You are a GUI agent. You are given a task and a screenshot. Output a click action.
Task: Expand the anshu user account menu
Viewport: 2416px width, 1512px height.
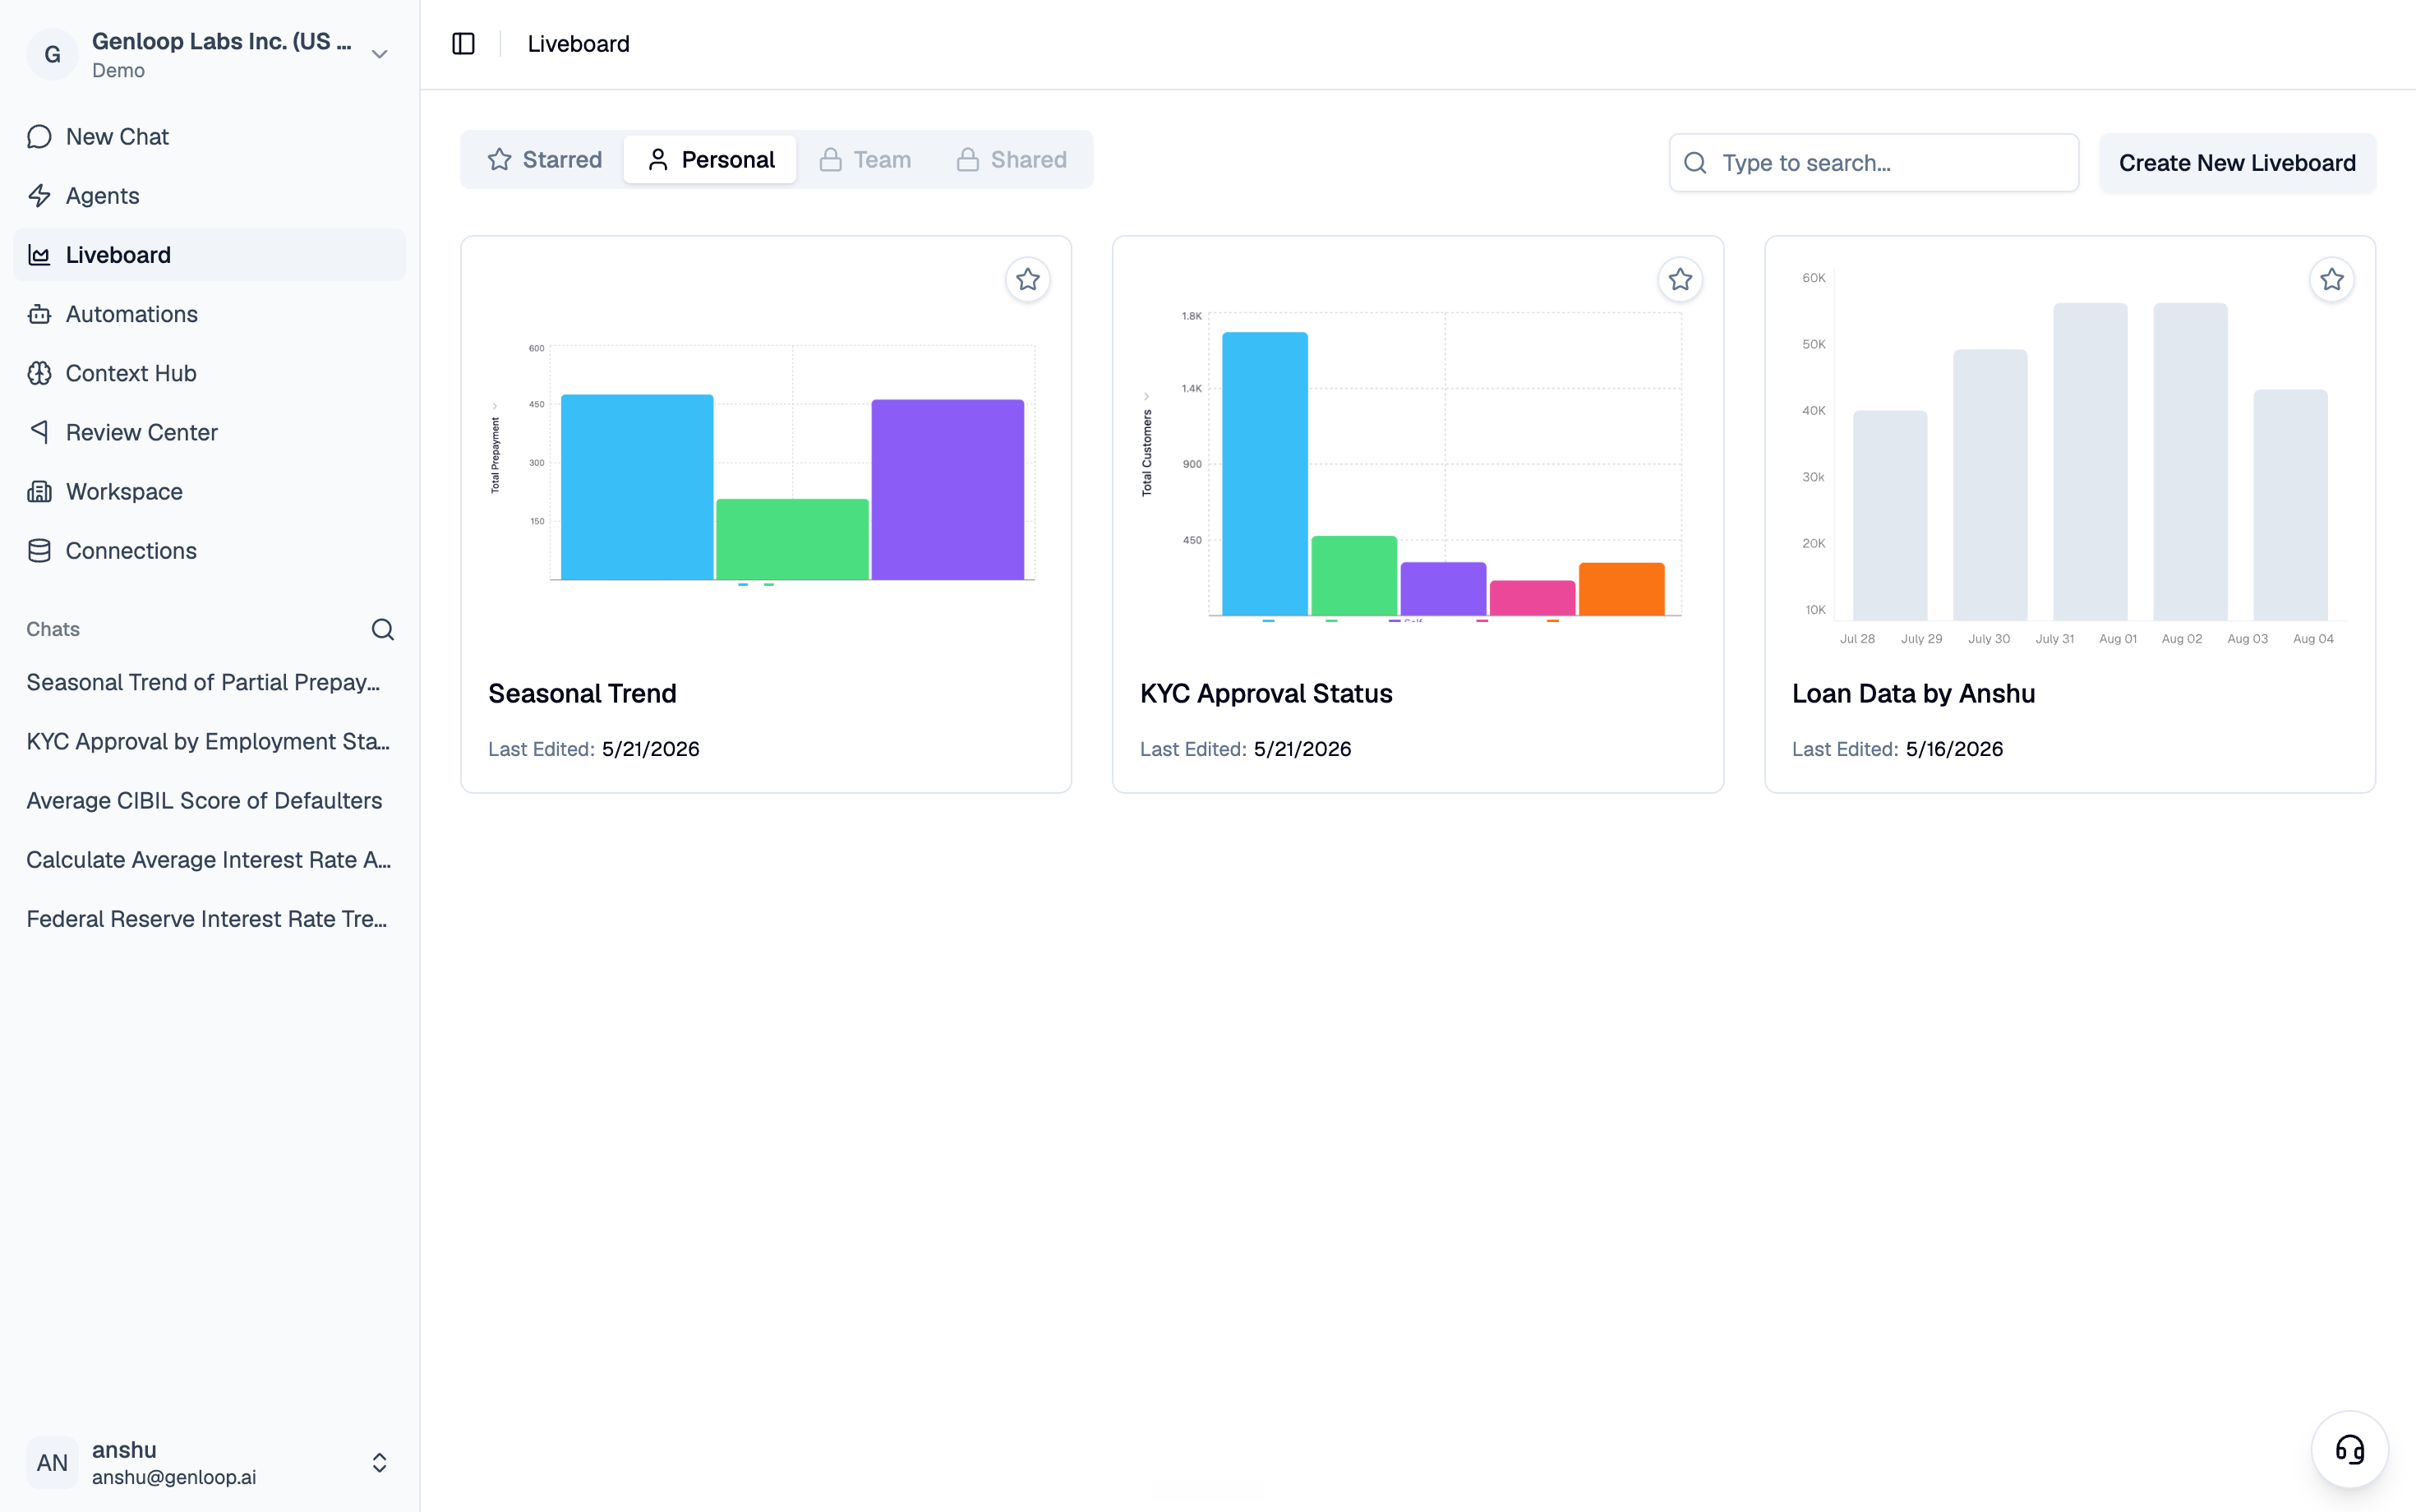click(x=379, y=1462)
